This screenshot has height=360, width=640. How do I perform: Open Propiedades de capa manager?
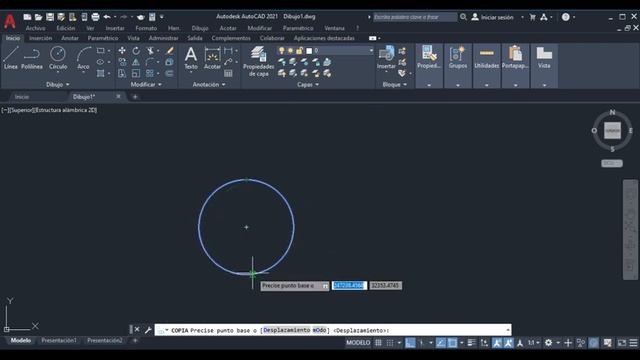[x=258, y=61]
